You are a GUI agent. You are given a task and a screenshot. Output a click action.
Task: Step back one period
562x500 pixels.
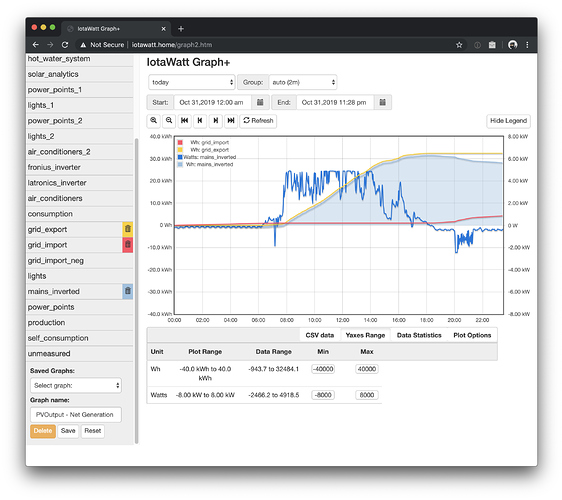click(200, 121)
